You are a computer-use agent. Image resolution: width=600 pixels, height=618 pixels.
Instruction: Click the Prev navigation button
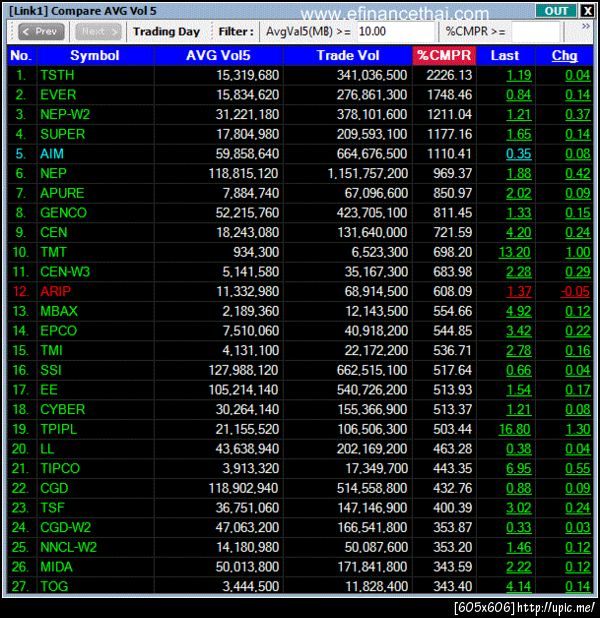tap(41, 32)
